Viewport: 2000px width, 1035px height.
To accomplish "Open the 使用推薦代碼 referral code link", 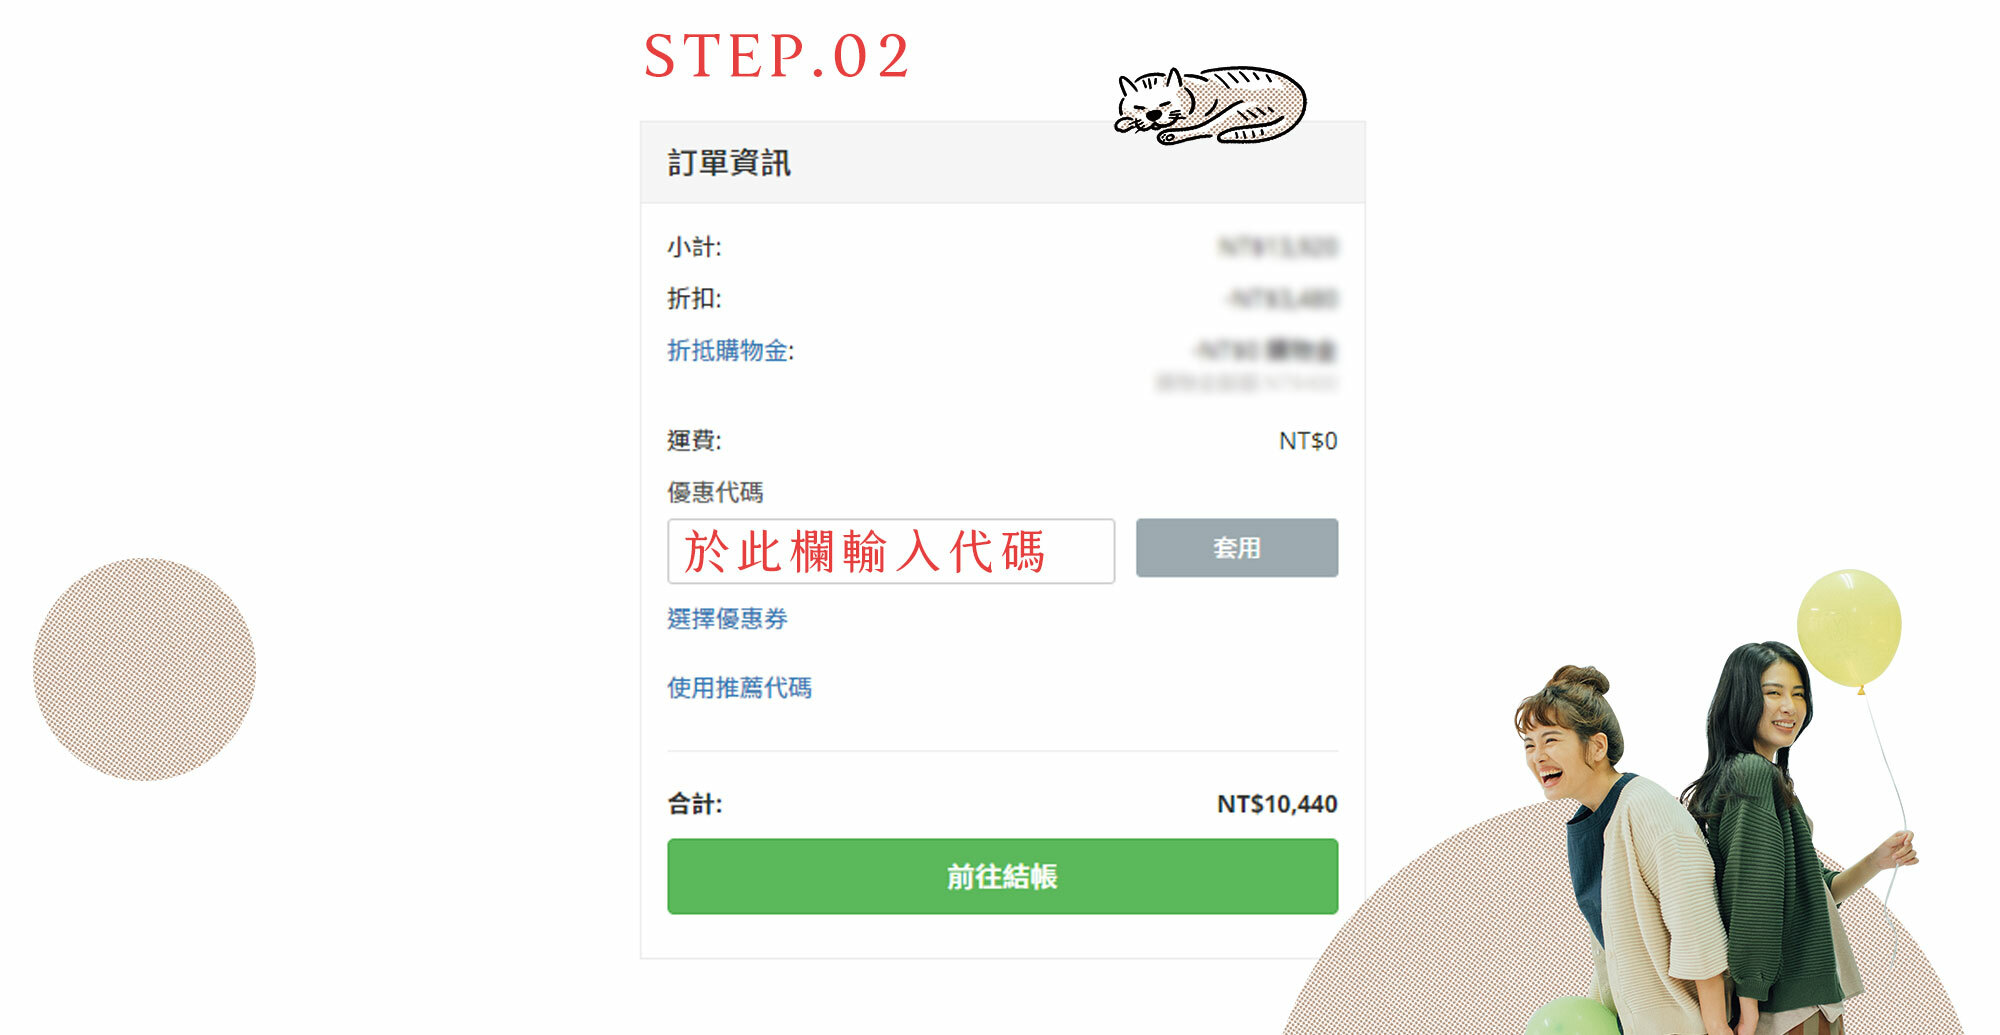I will [x=739, y=688].
